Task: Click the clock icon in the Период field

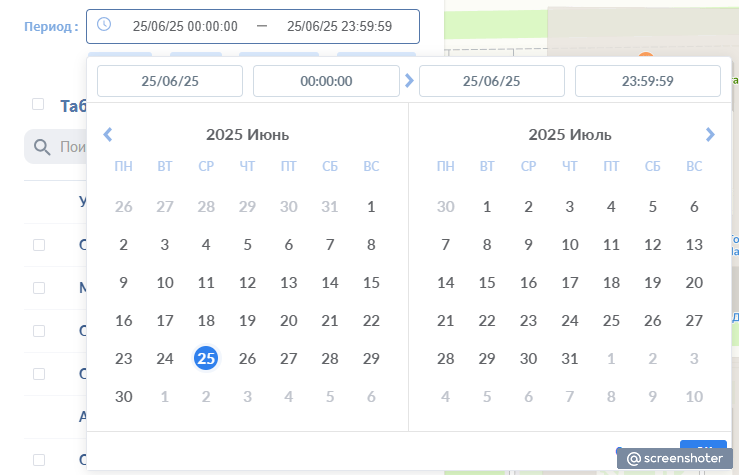Action: (104, 25)
